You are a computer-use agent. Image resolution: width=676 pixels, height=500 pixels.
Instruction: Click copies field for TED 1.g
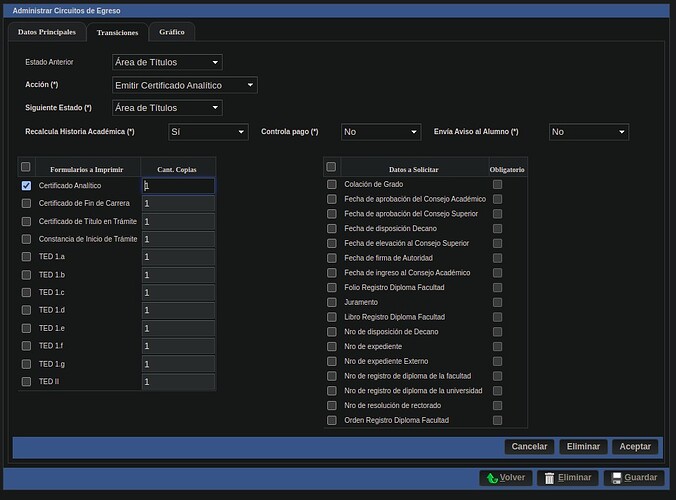tap(178, 364)
